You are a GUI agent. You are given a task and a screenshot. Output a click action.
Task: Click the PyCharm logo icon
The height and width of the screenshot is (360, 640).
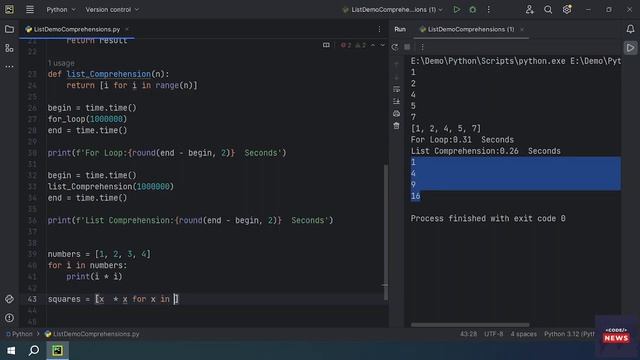click(x=9, y=9)
